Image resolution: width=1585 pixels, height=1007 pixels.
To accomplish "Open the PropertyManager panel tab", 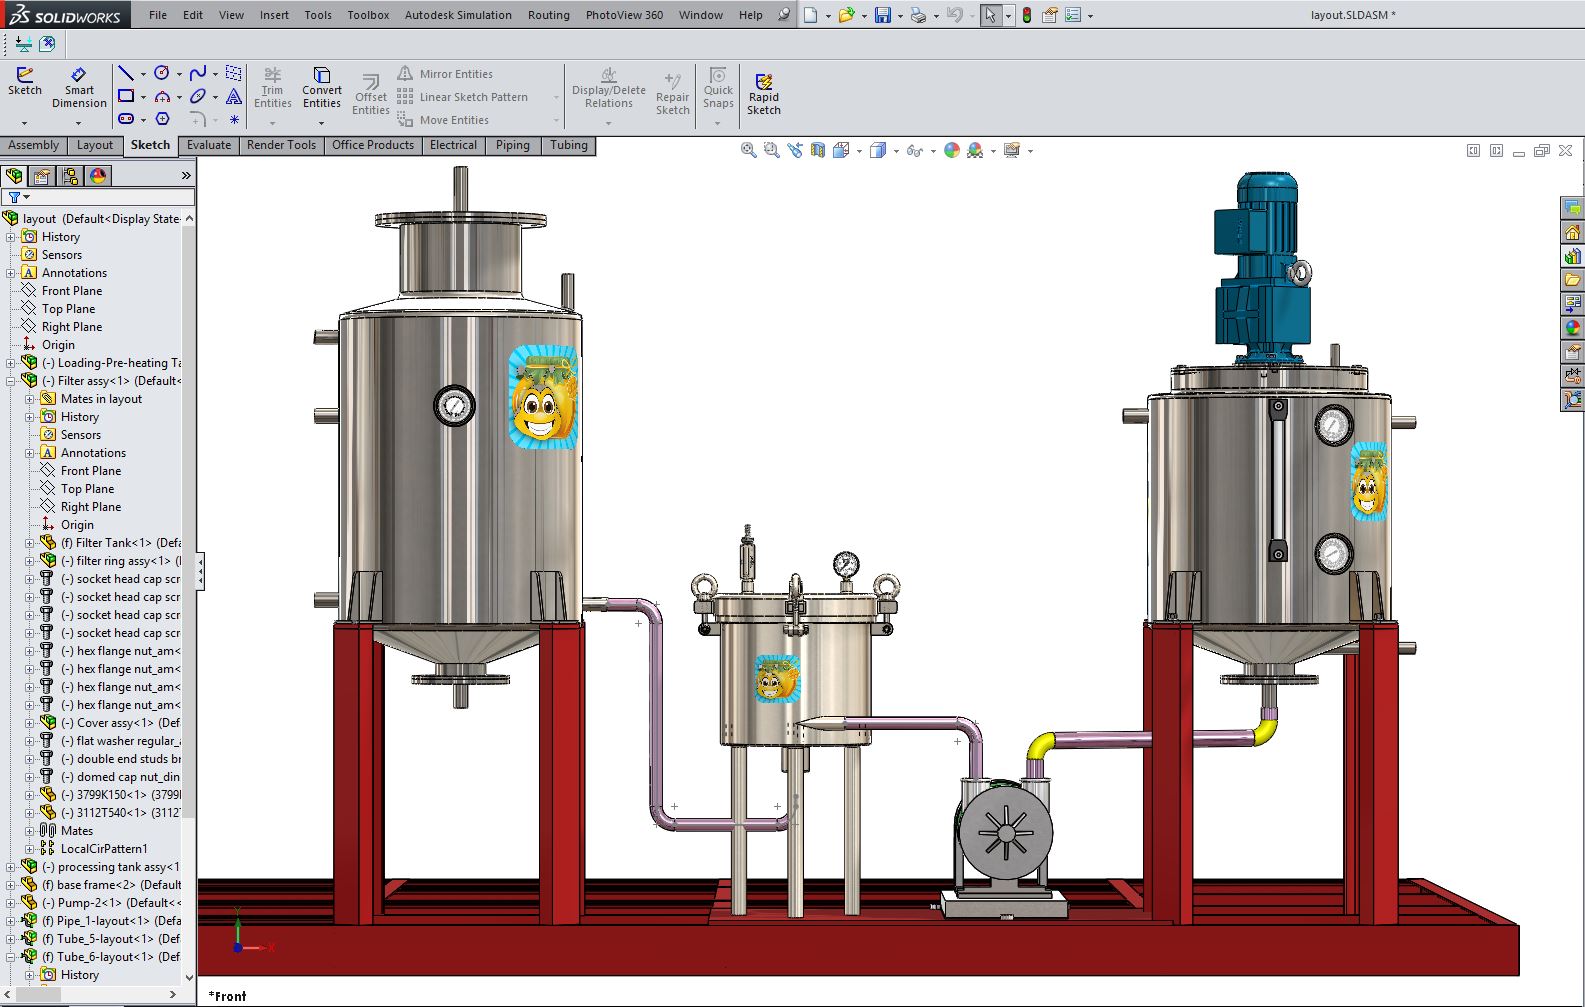I will [42, 176].
